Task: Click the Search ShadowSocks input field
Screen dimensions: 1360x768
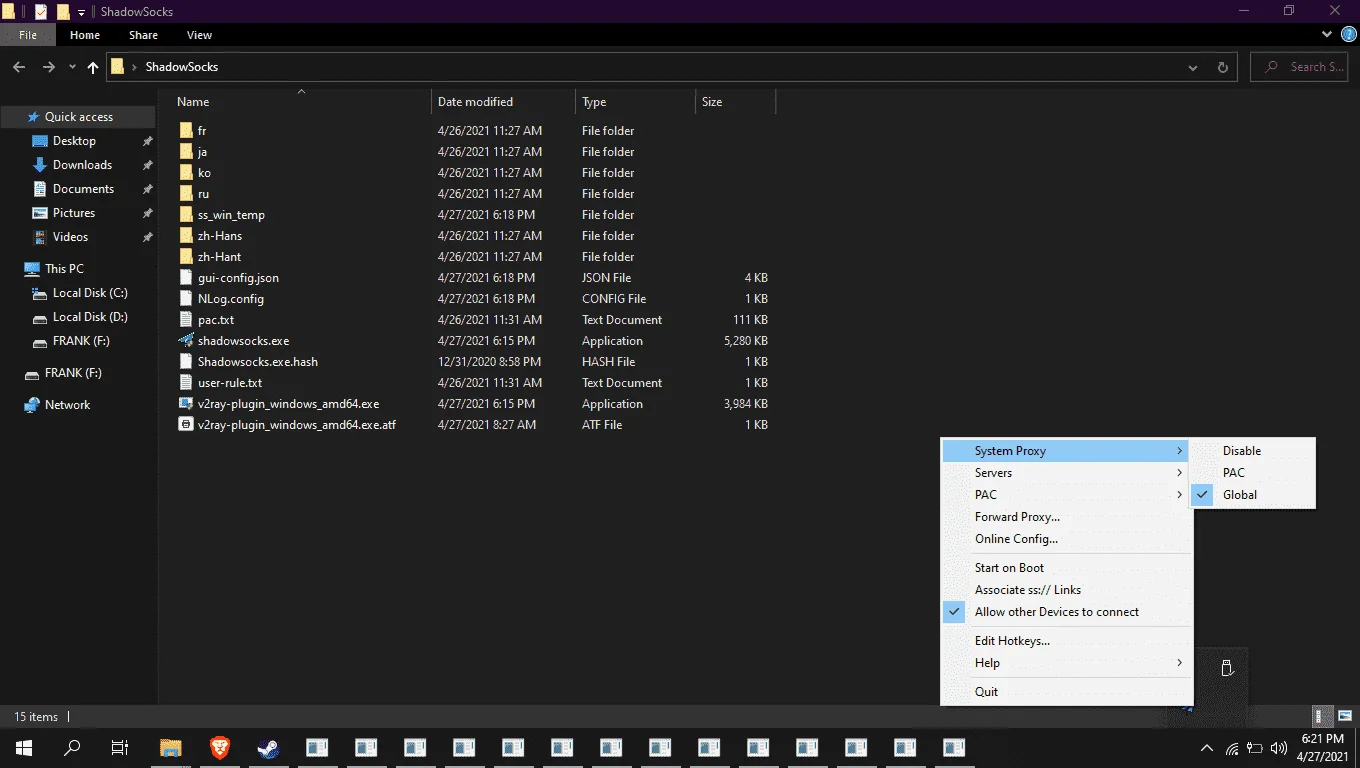Action: point(1300,67)
